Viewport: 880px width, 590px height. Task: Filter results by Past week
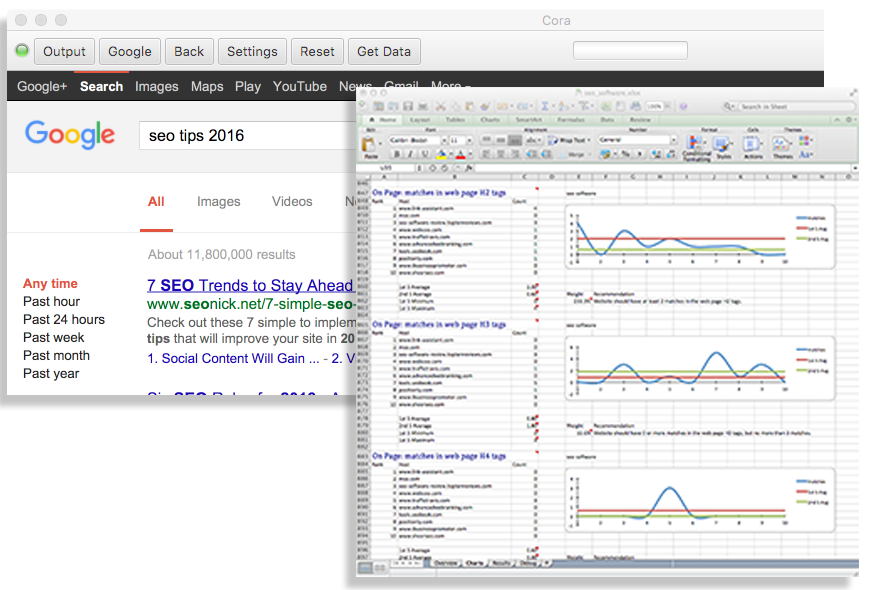(x=53, y=337)
